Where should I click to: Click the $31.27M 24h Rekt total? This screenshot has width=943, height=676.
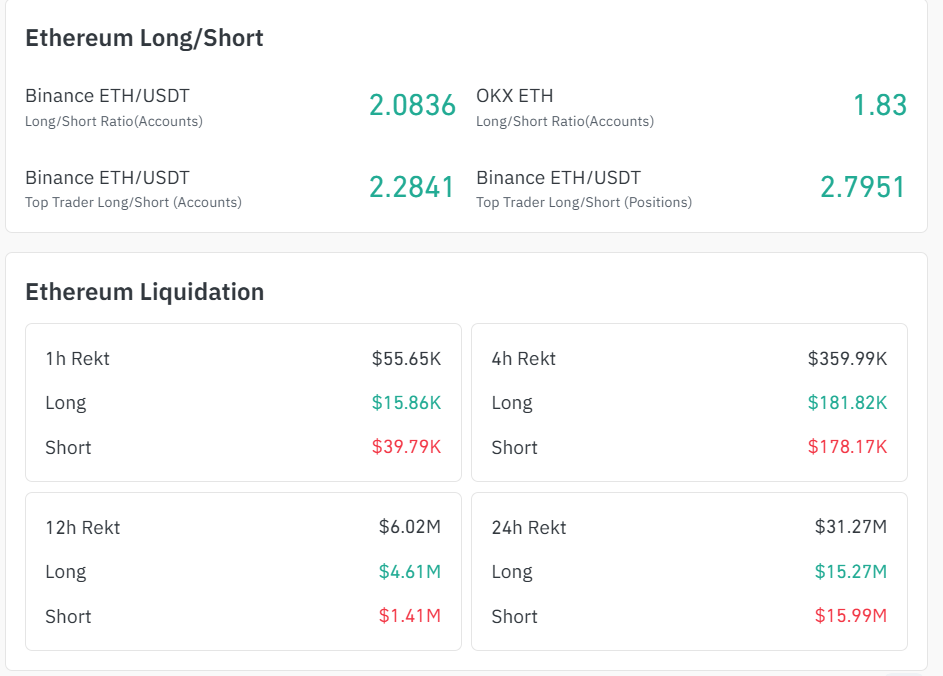click(x=850, y=528)
